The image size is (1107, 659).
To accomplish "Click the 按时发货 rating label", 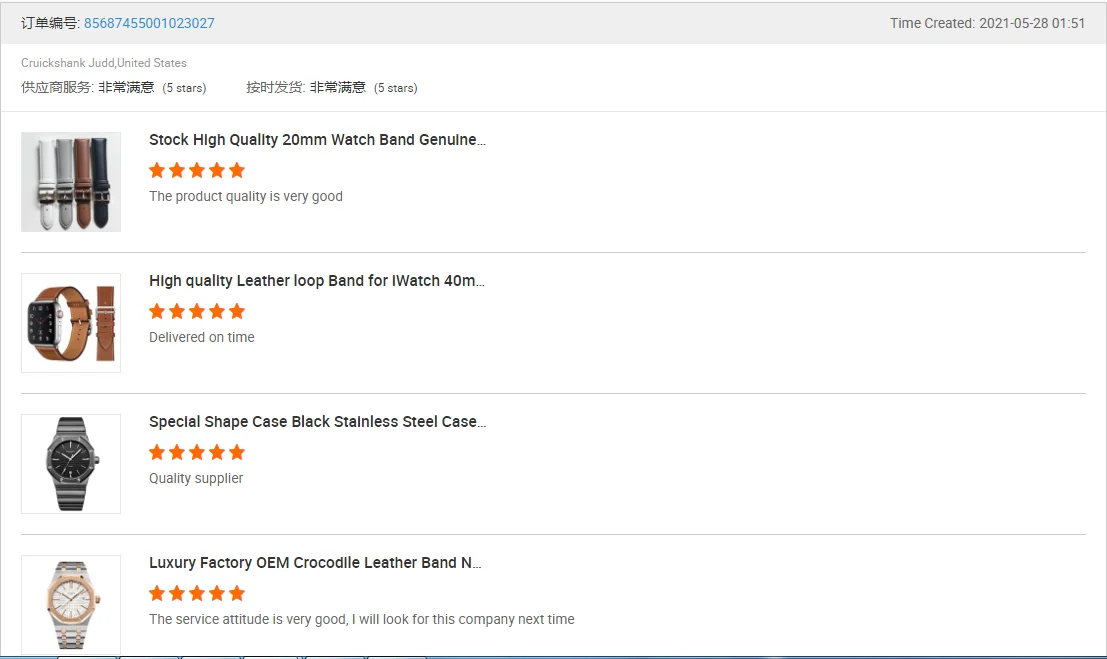I will click(275, 88).
